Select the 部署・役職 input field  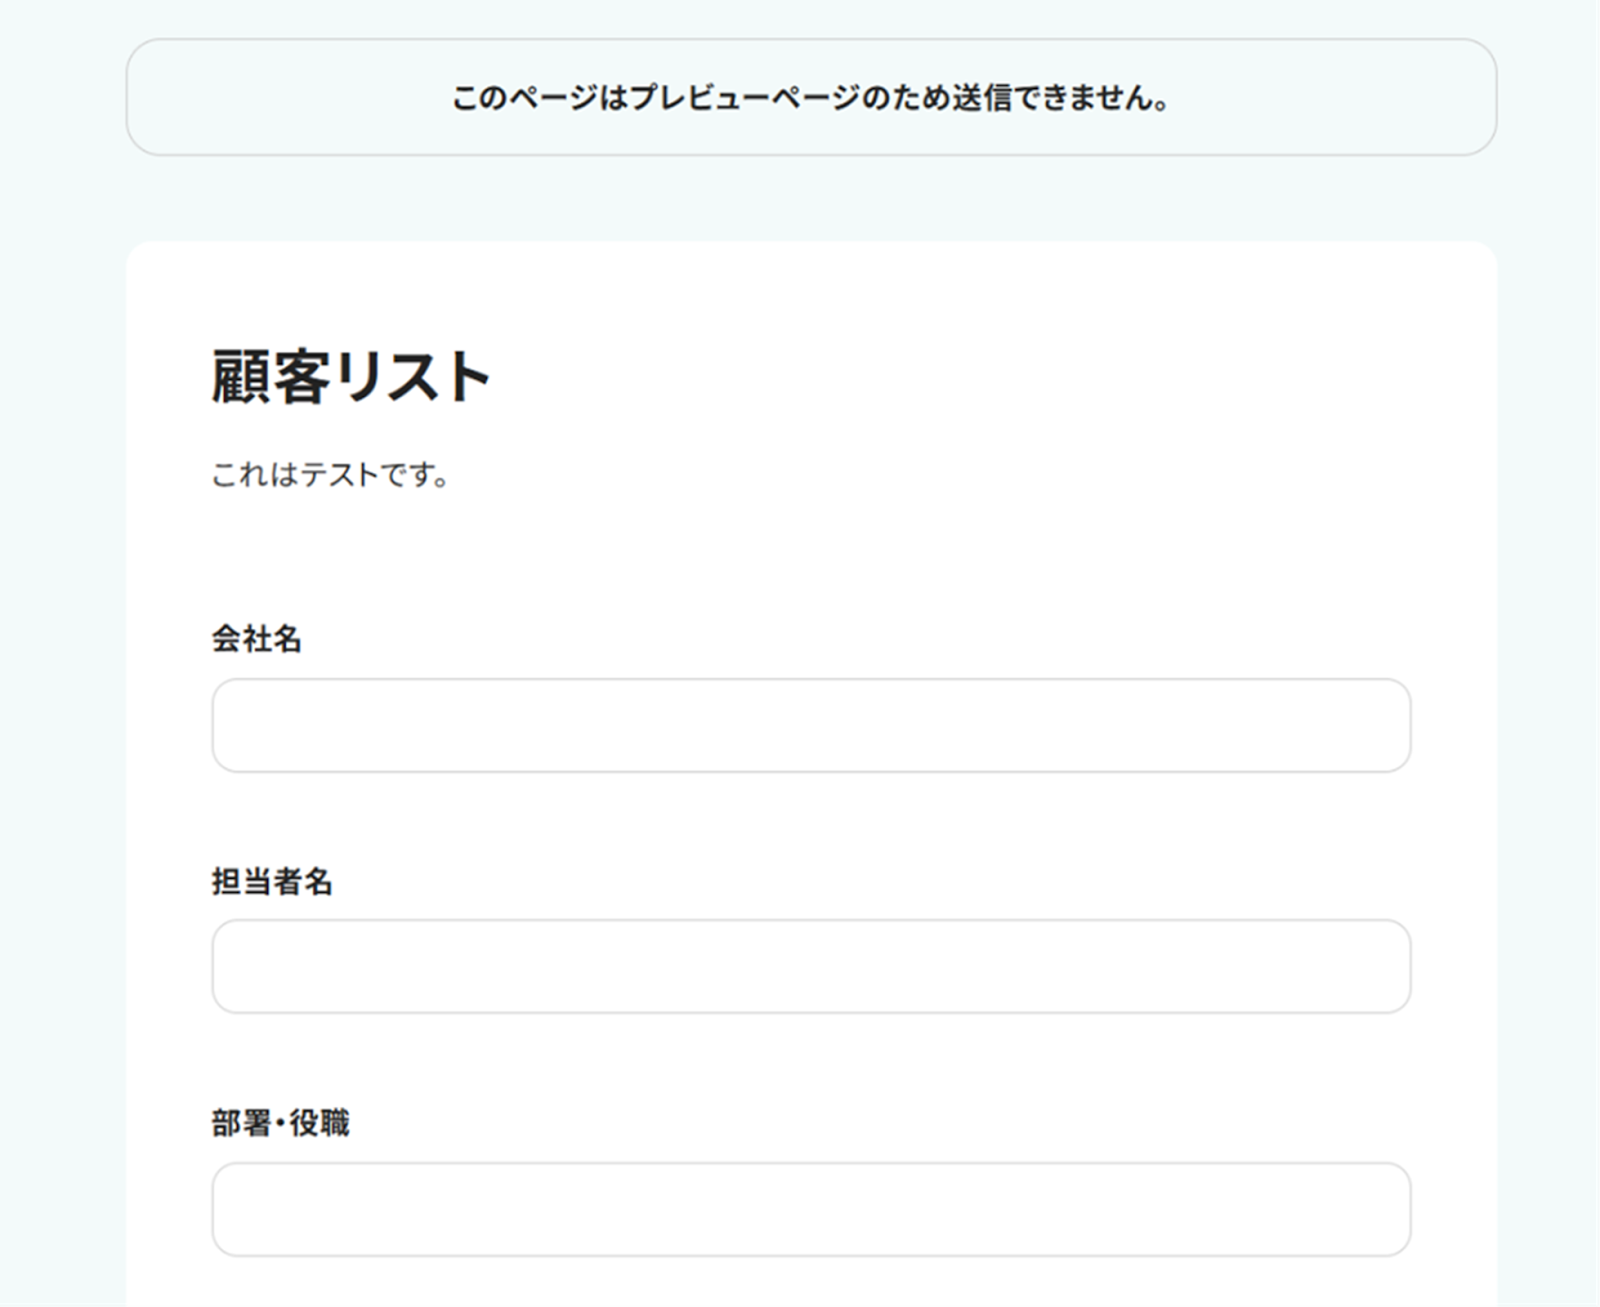(811, 1208)
